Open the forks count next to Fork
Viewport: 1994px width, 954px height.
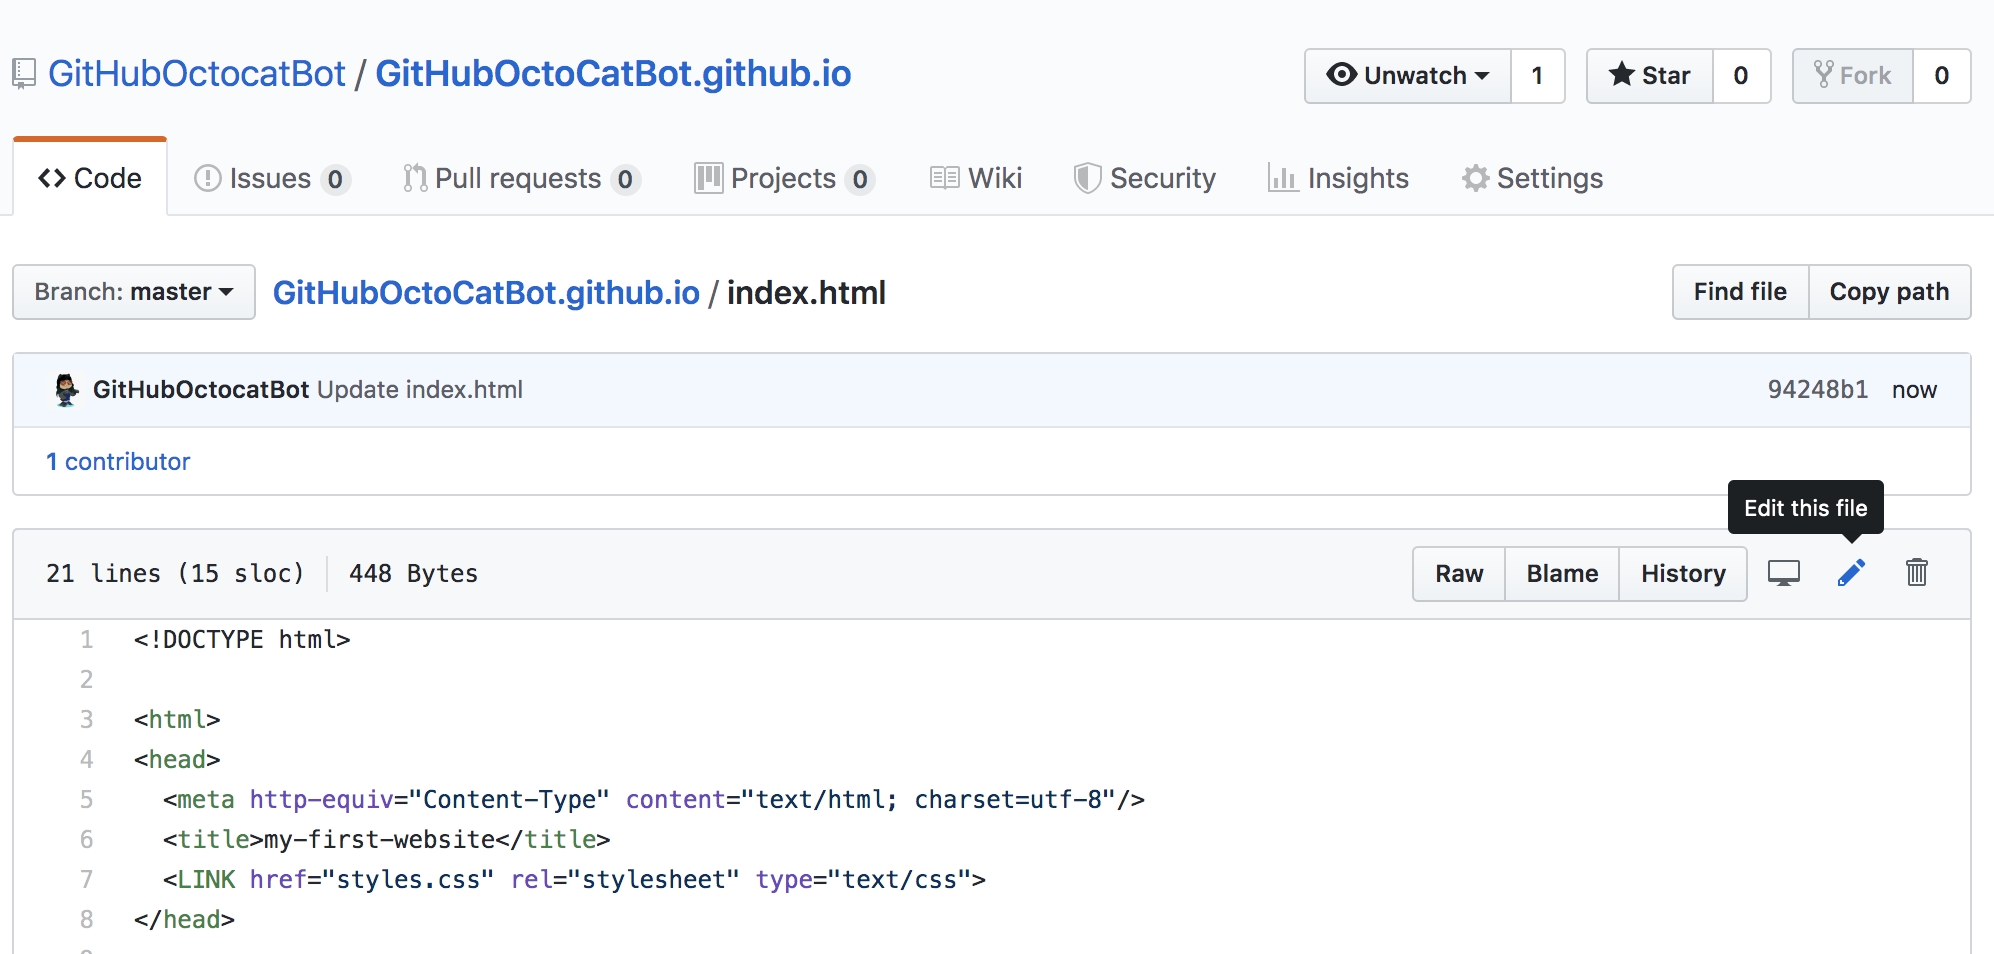pyautogui.click(x=1942, y=76)
